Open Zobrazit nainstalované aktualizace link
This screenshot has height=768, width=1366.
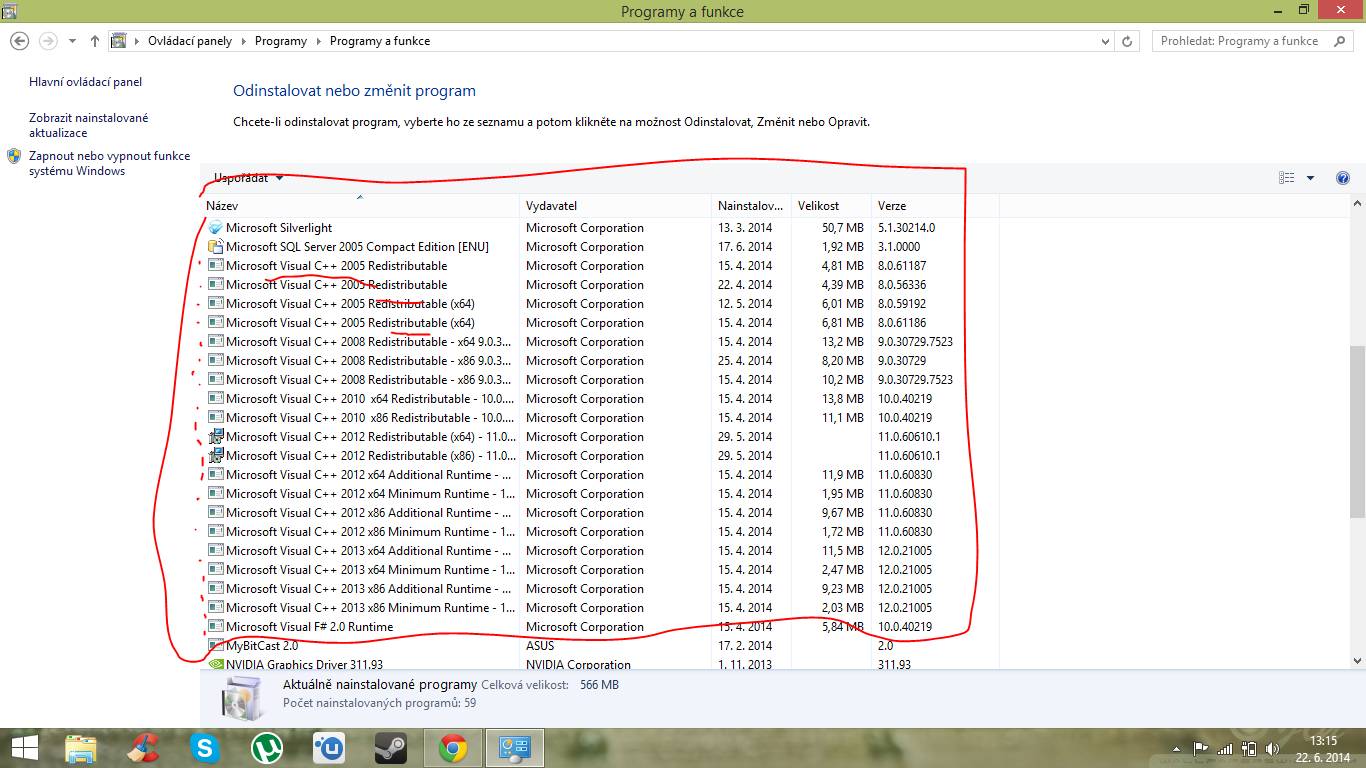pyautogui.click(x=89, y=125)
